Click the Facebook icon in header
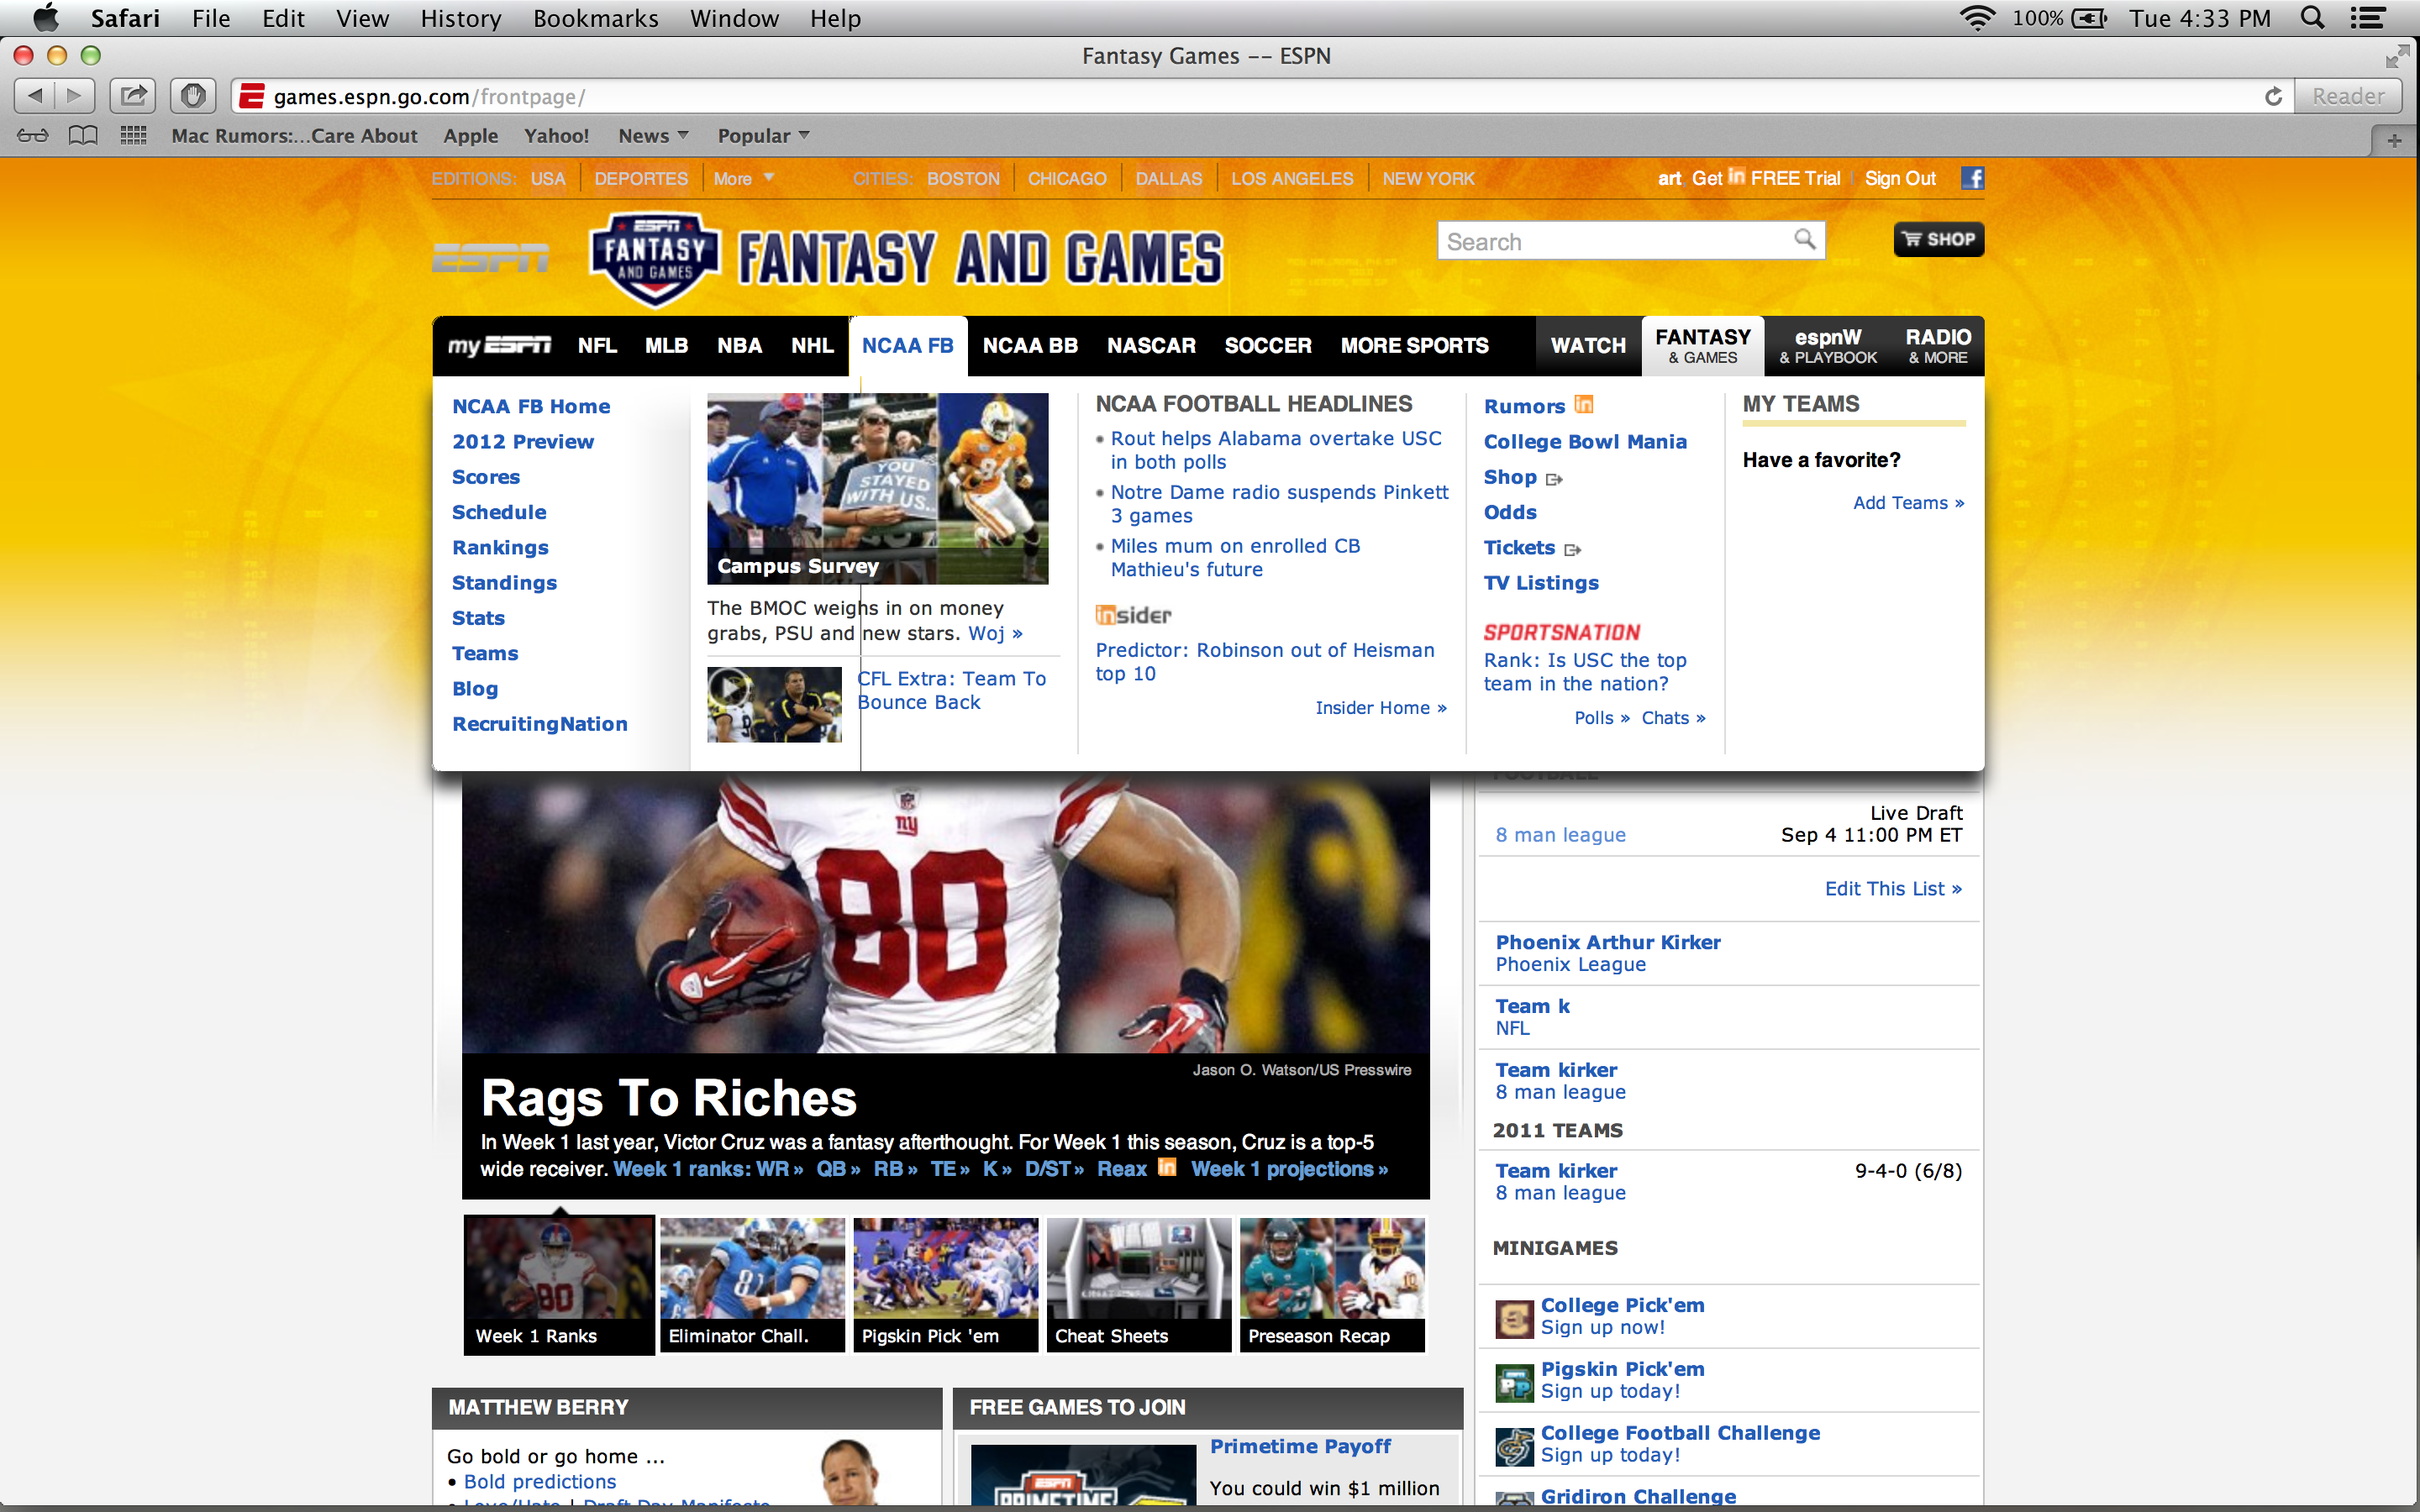The image size is (2420, 1512). 1972,178
